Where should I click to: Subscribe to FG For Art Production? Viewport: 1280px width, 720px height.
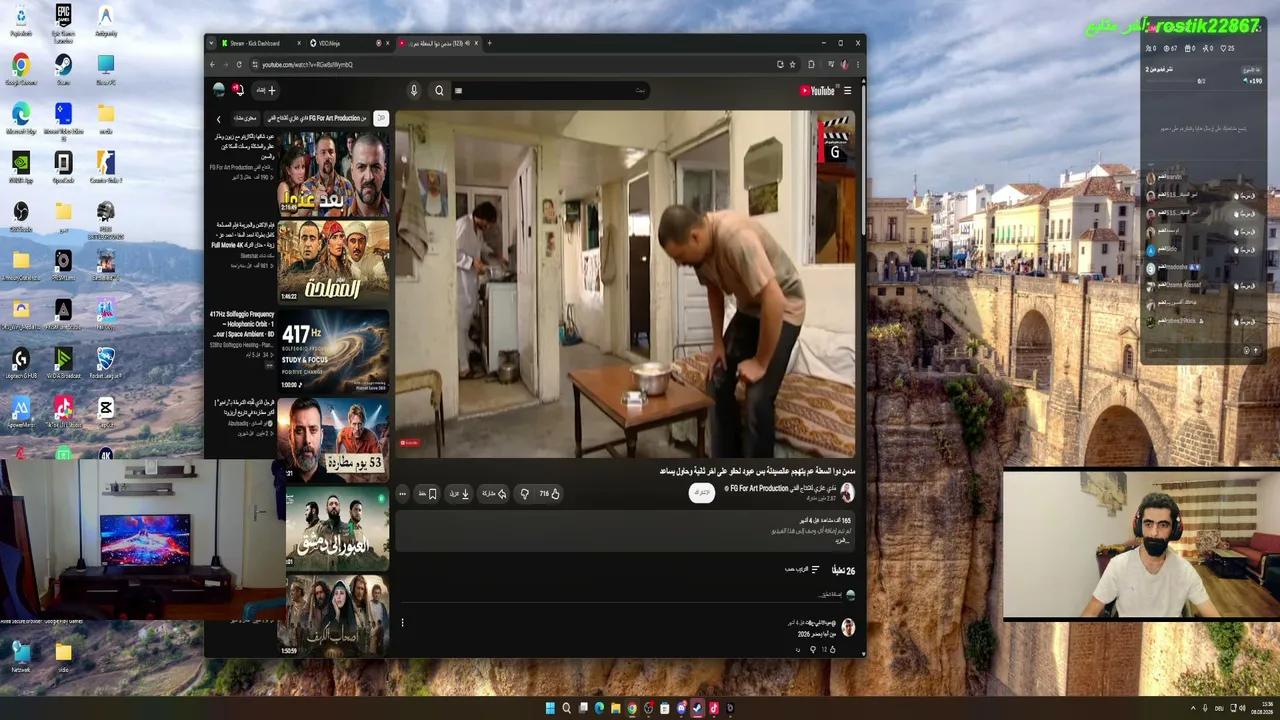pyautogui.click(x=703, y=493)
